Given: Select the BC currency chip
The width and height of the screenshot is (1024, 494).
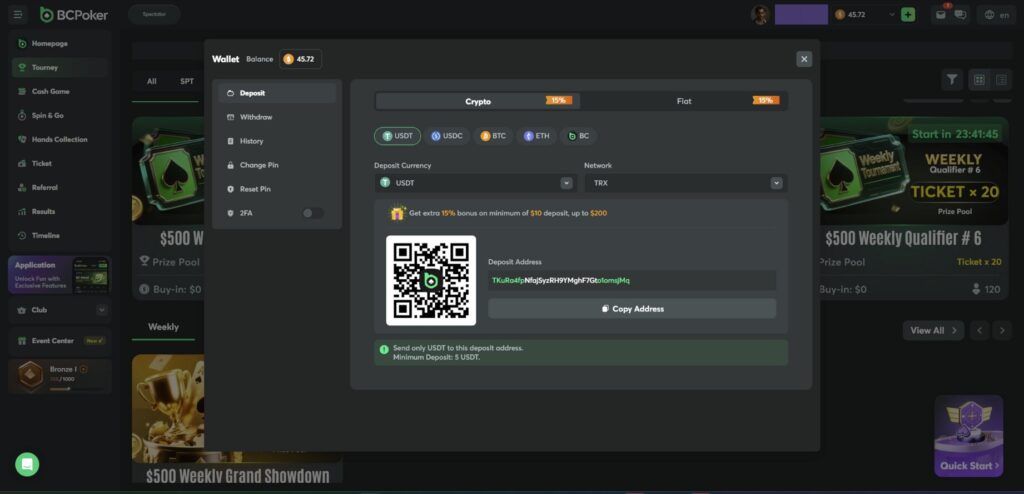Looking at the screenshot, I should [x=579, y=136].
